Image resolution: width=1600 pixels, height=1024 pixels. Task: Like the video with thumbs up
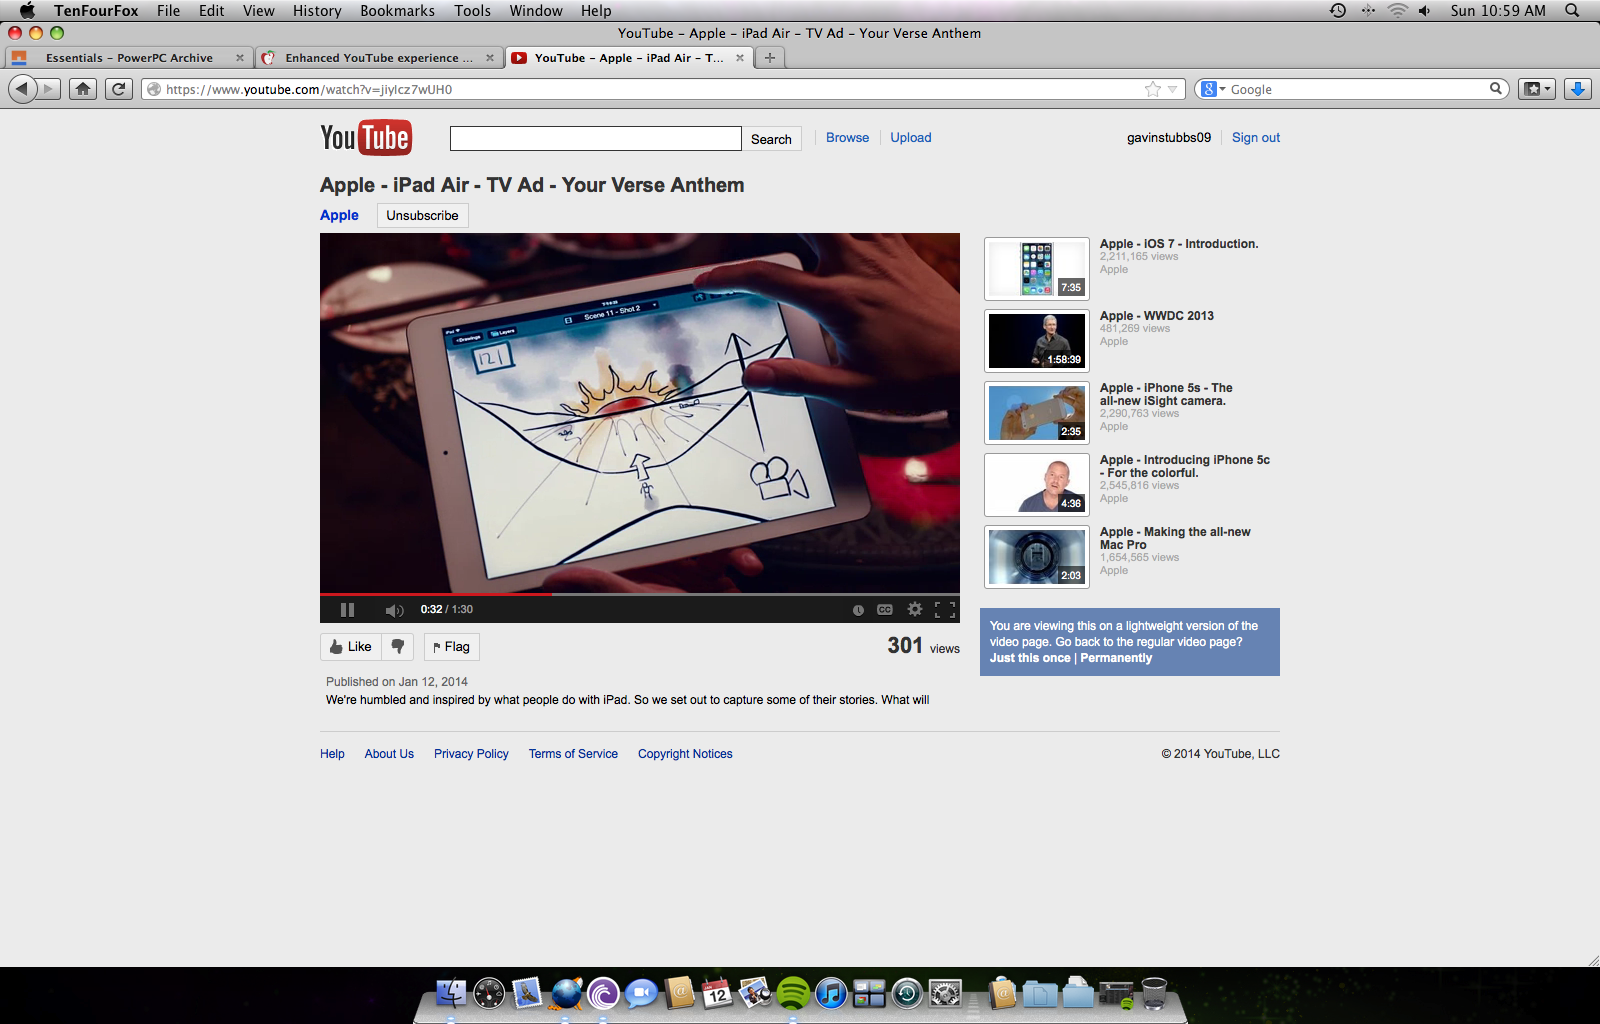351,647
